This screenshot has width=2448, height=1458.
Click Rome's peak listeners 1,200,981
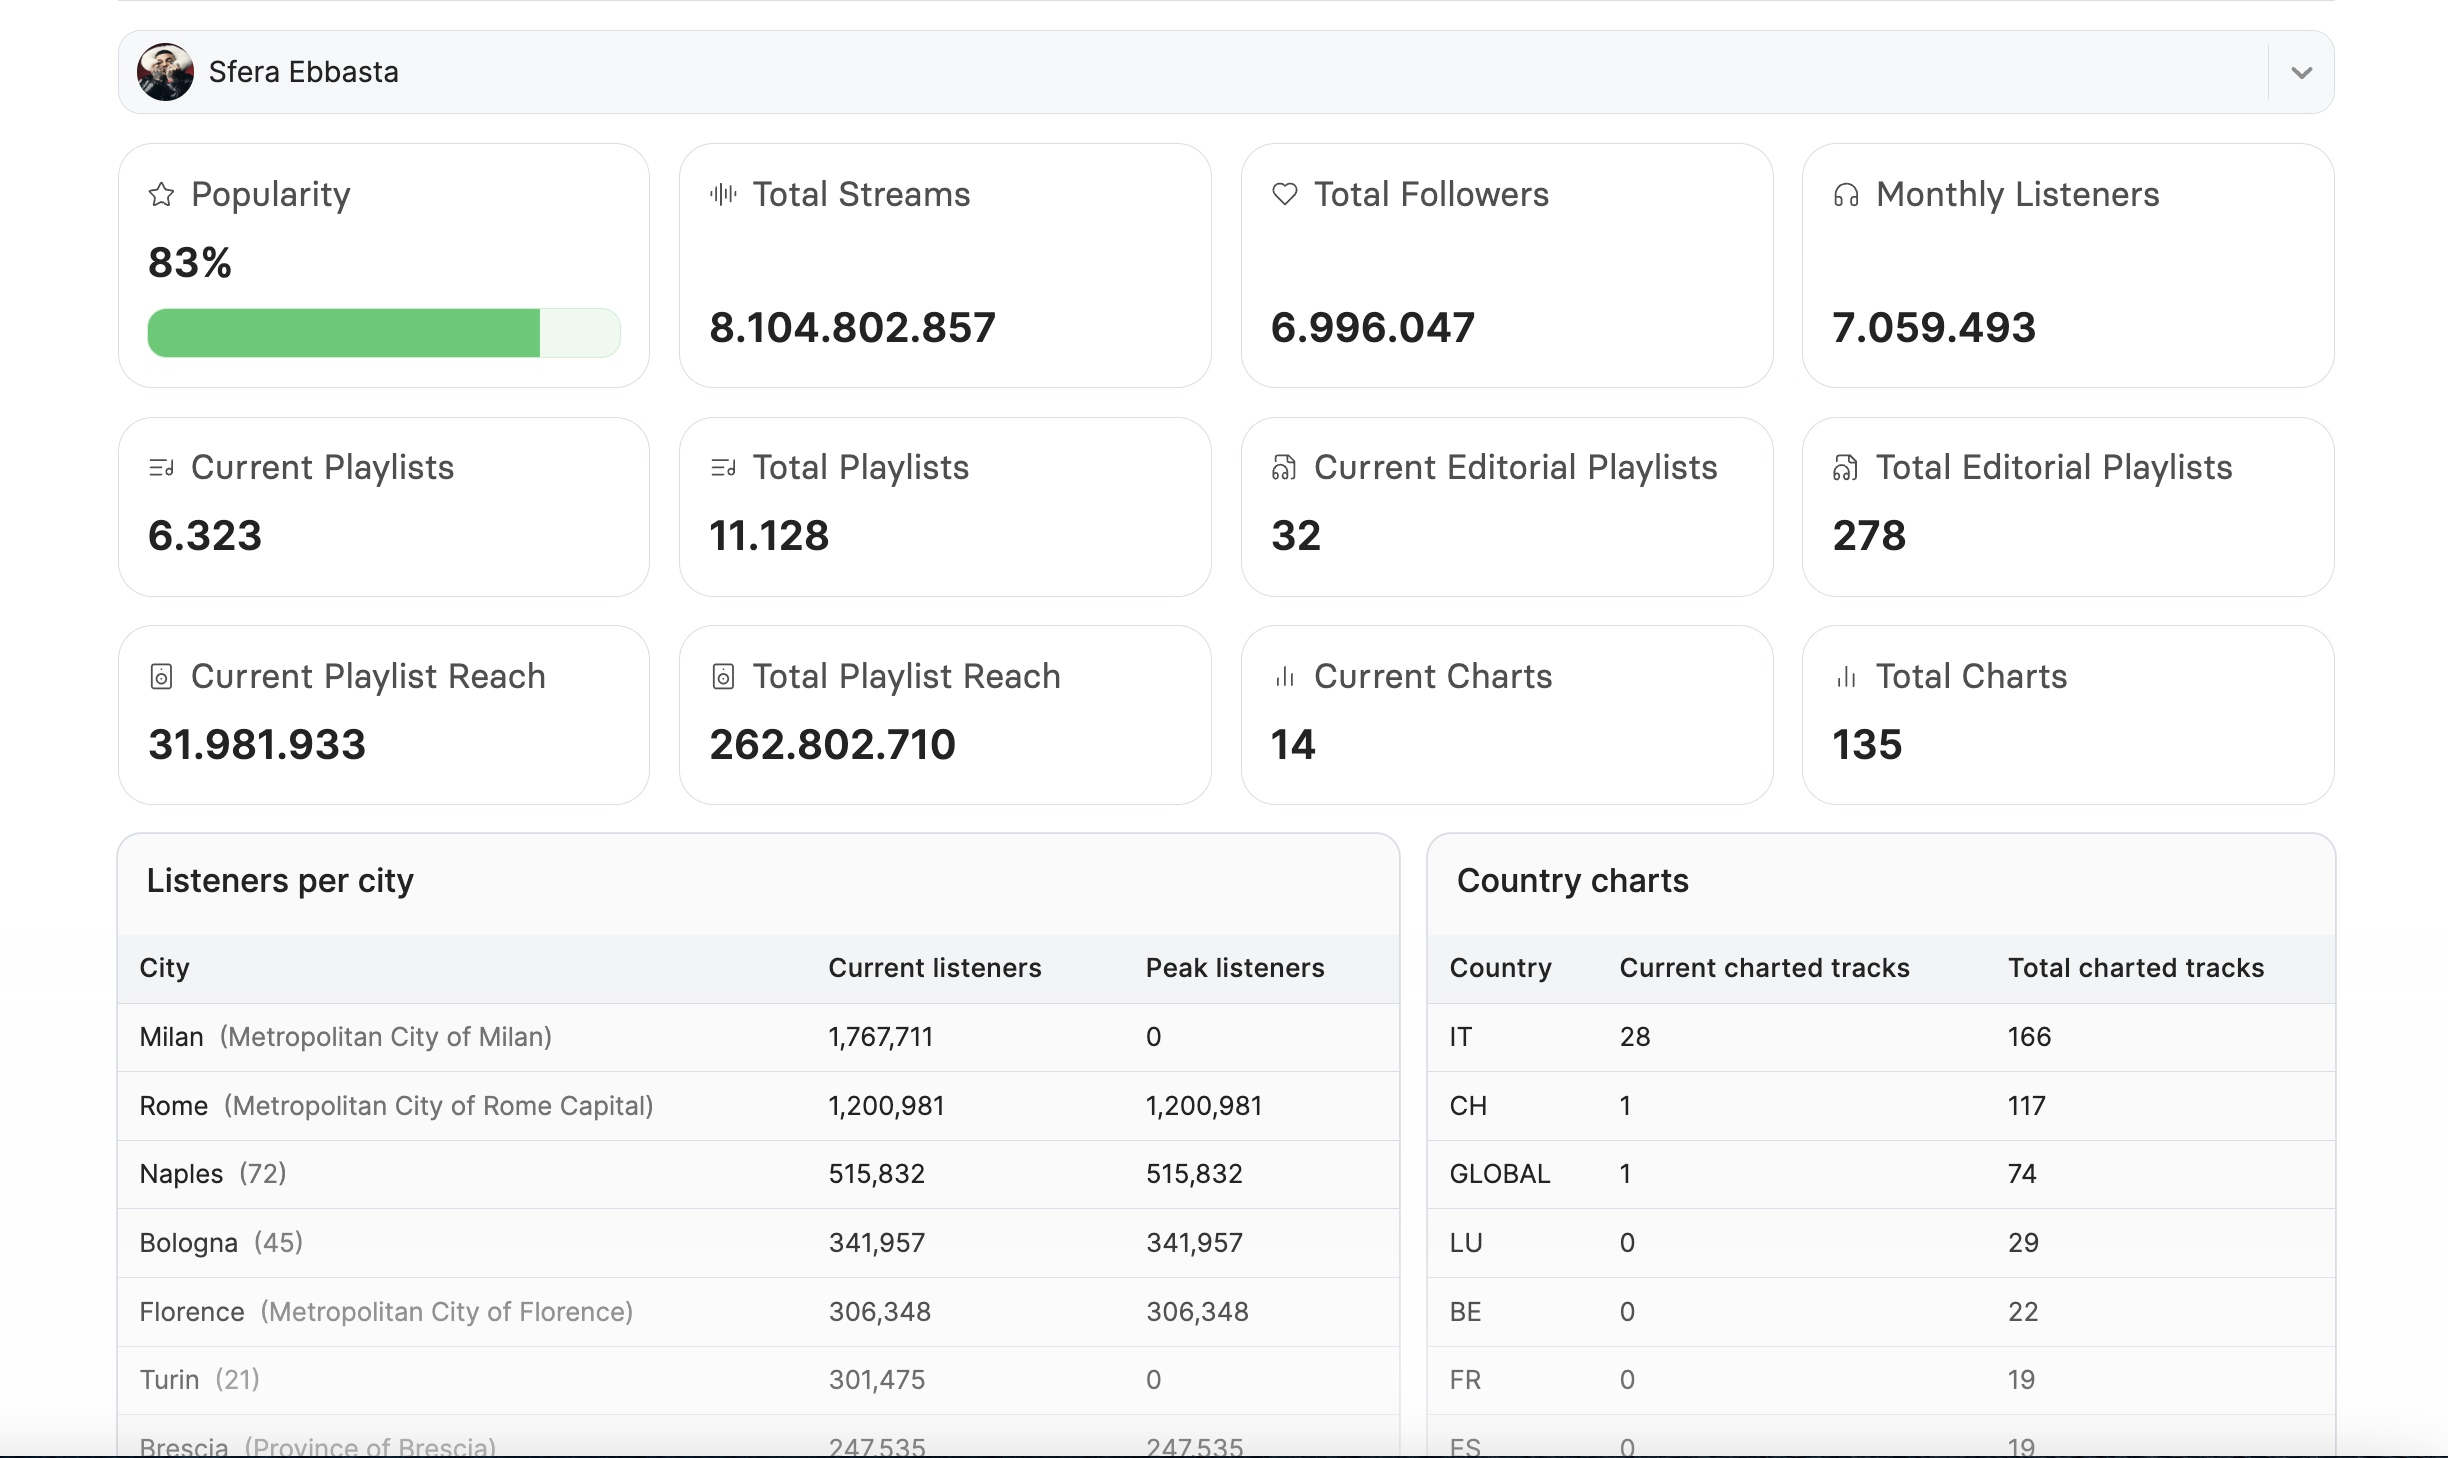[x=1204, y=1106]
